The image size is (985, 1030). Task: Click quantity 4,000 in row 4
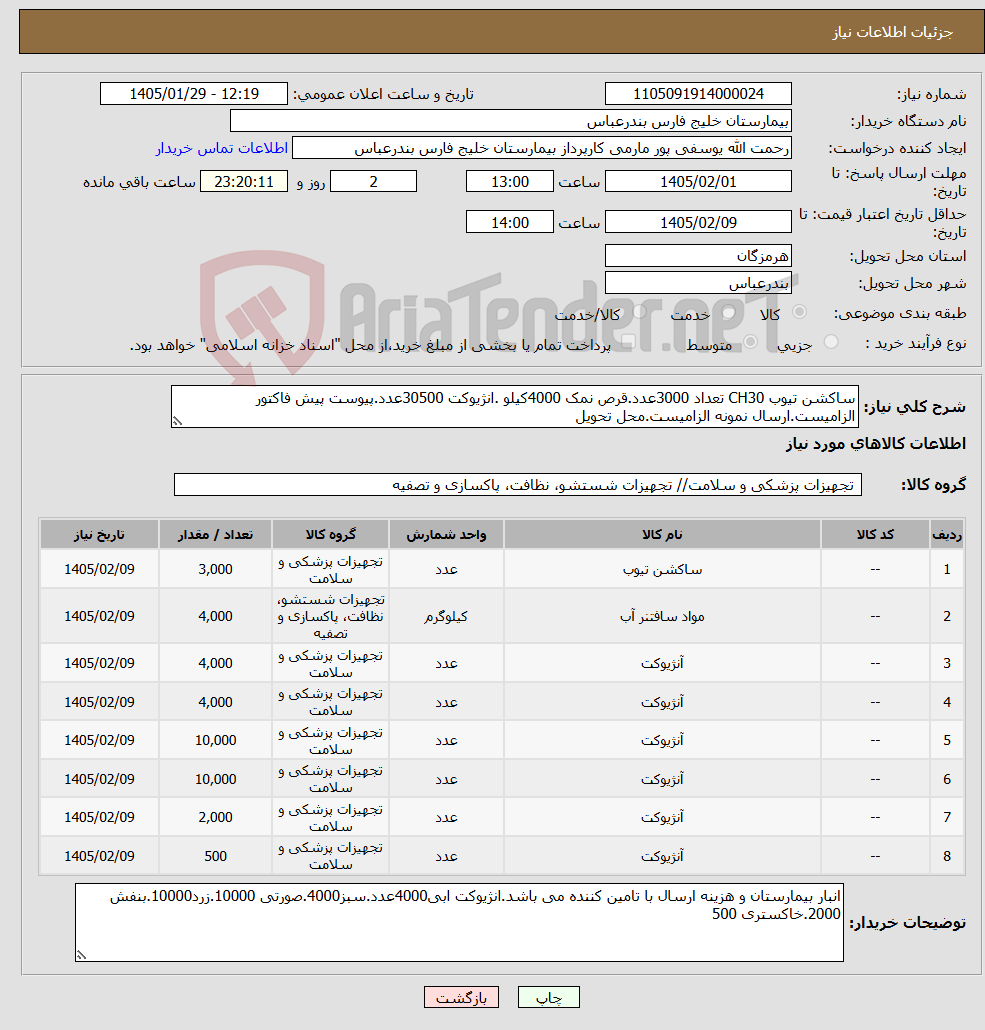pos(215,702)
